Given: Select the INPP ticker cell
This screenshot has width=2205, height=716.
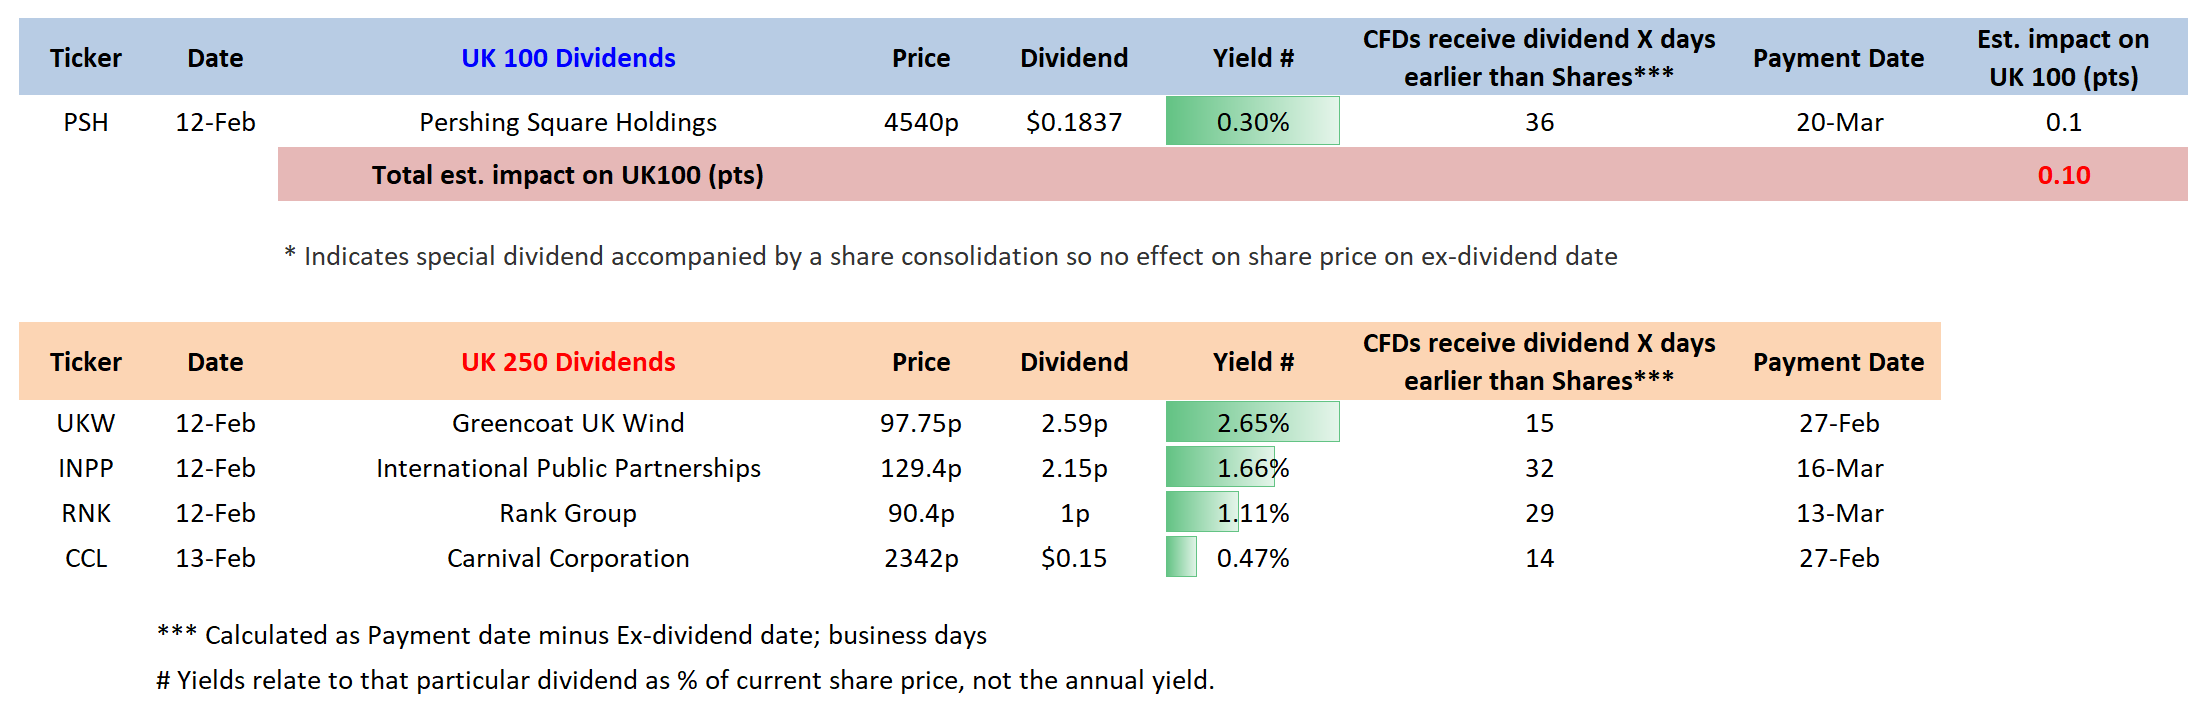Looking at the screenshot, I should pos(86,468).
